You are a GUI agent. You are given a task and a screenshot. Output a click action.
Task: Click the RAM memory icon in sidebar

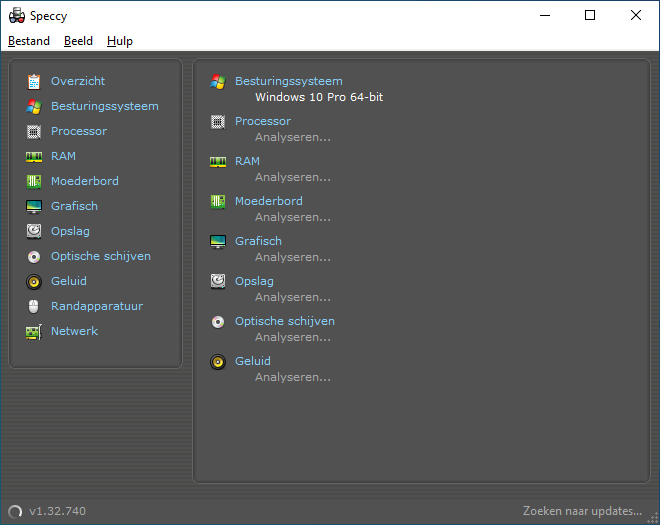coord(34,156)
